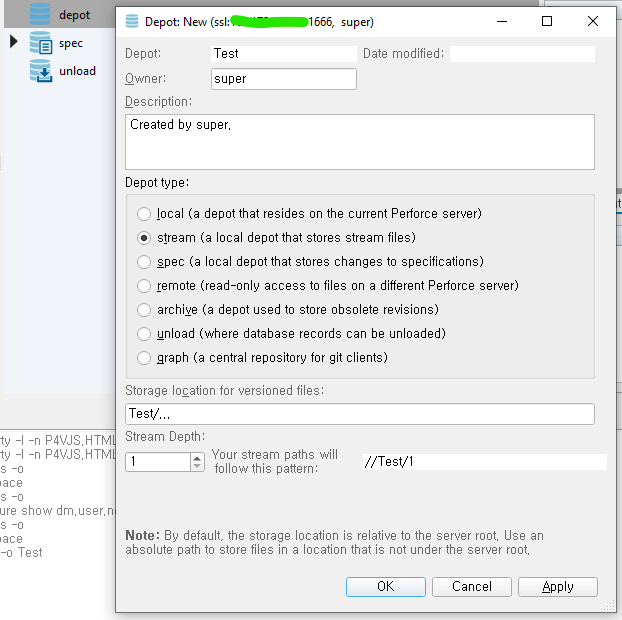
Task: Click the unload depot icon
Action: pos(40,71)
